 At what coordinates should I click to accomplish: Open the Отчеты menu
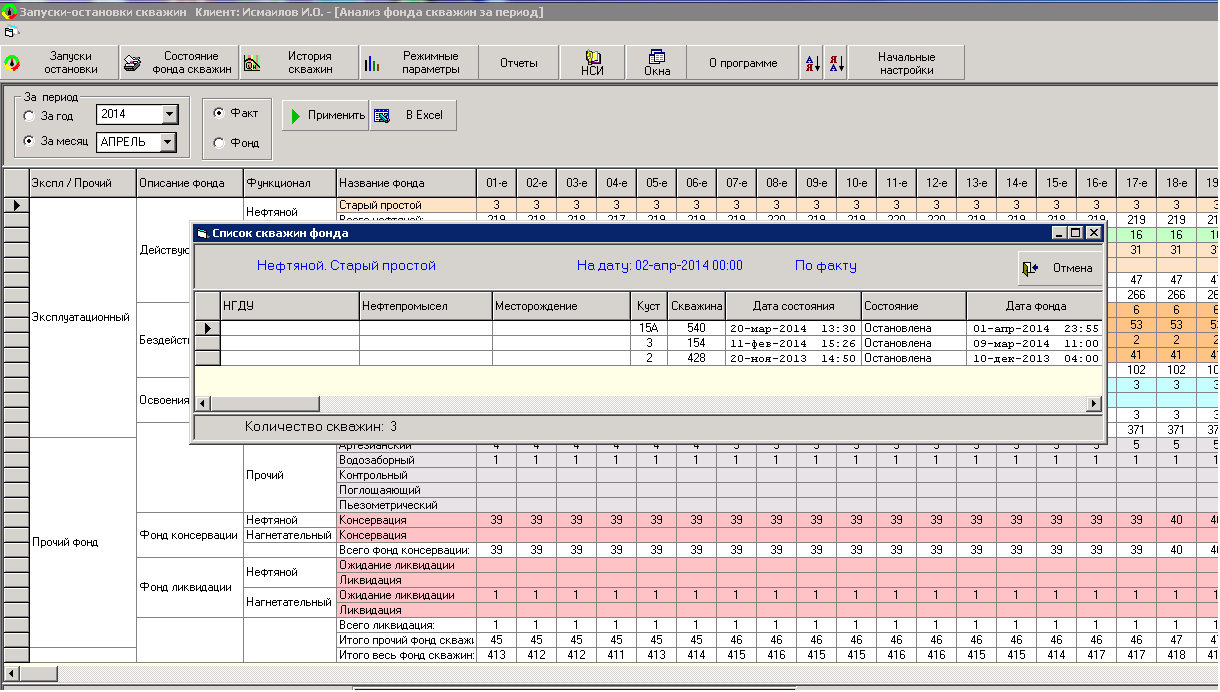519,63
